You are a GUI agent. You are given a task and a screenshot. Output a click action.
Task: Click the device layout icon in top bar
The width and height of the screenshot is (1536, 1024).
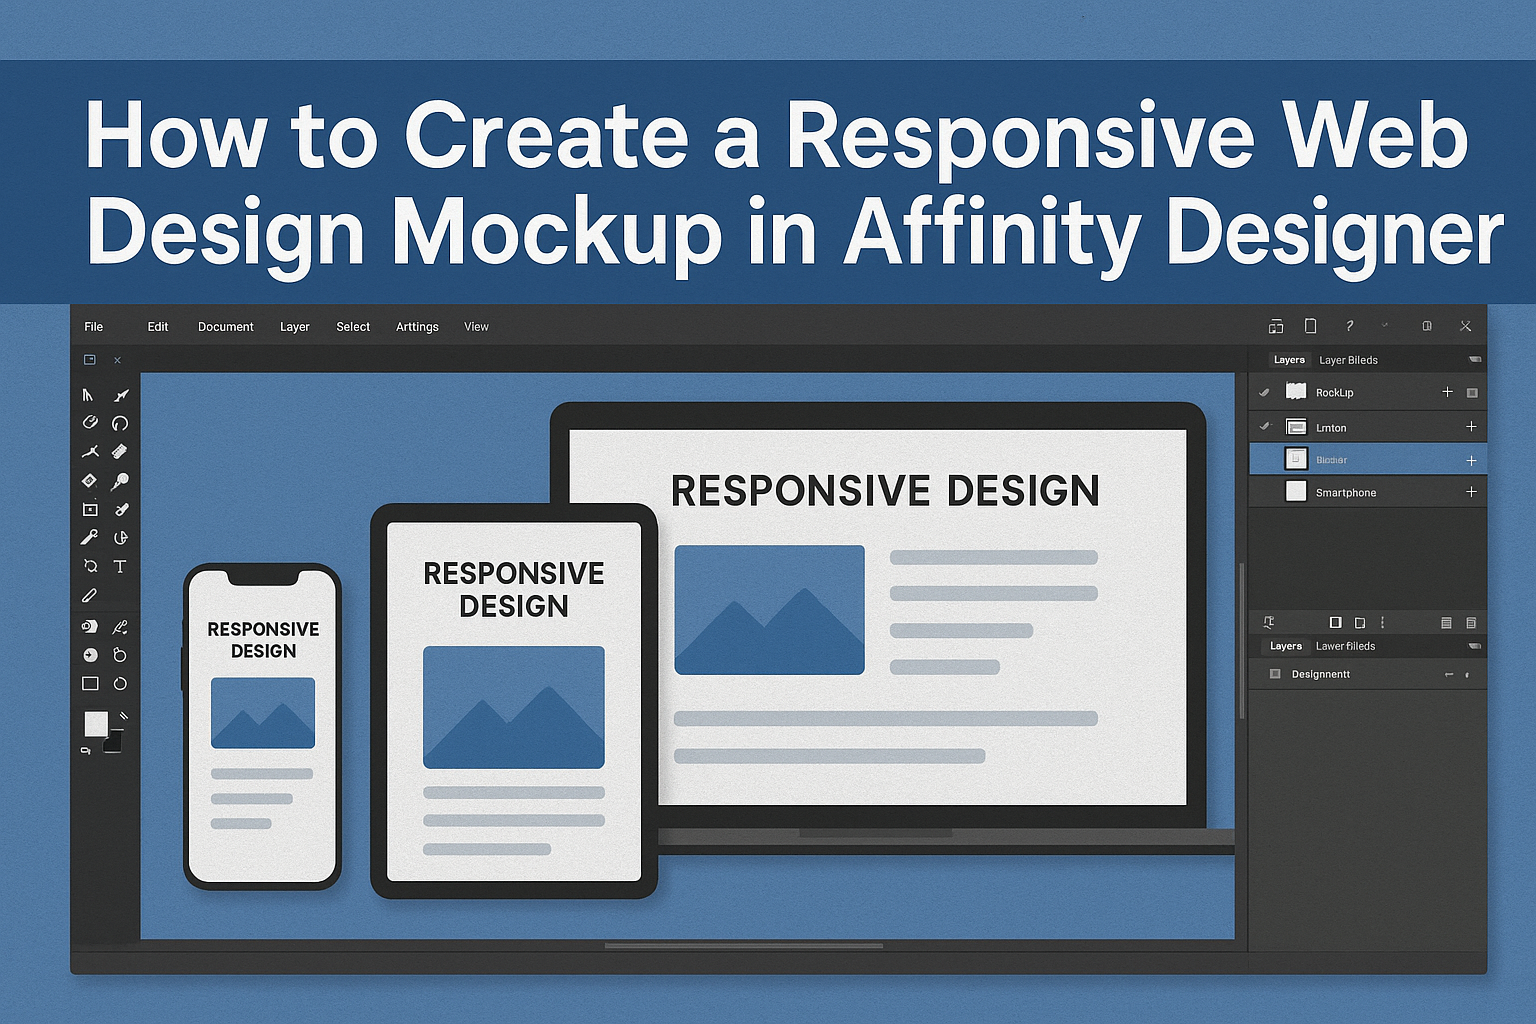(x=1276, y=327)
